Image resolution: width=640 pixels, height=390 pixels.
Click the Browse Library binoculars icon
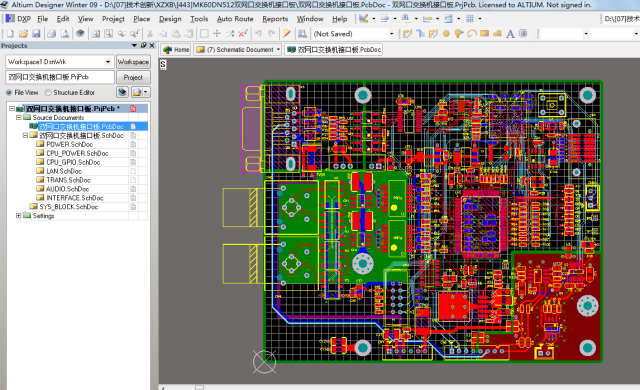pyautogui.click(x=302, y=34)
